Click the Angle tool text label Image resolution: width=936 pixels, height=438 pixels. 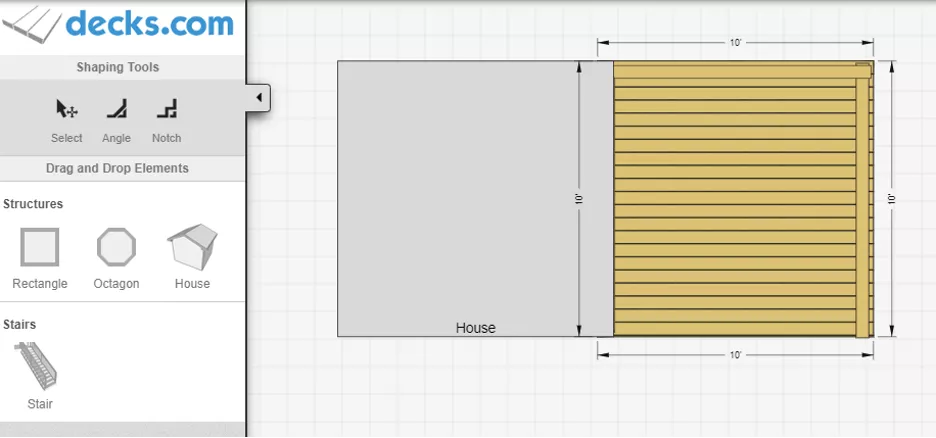tap(116, 138)
